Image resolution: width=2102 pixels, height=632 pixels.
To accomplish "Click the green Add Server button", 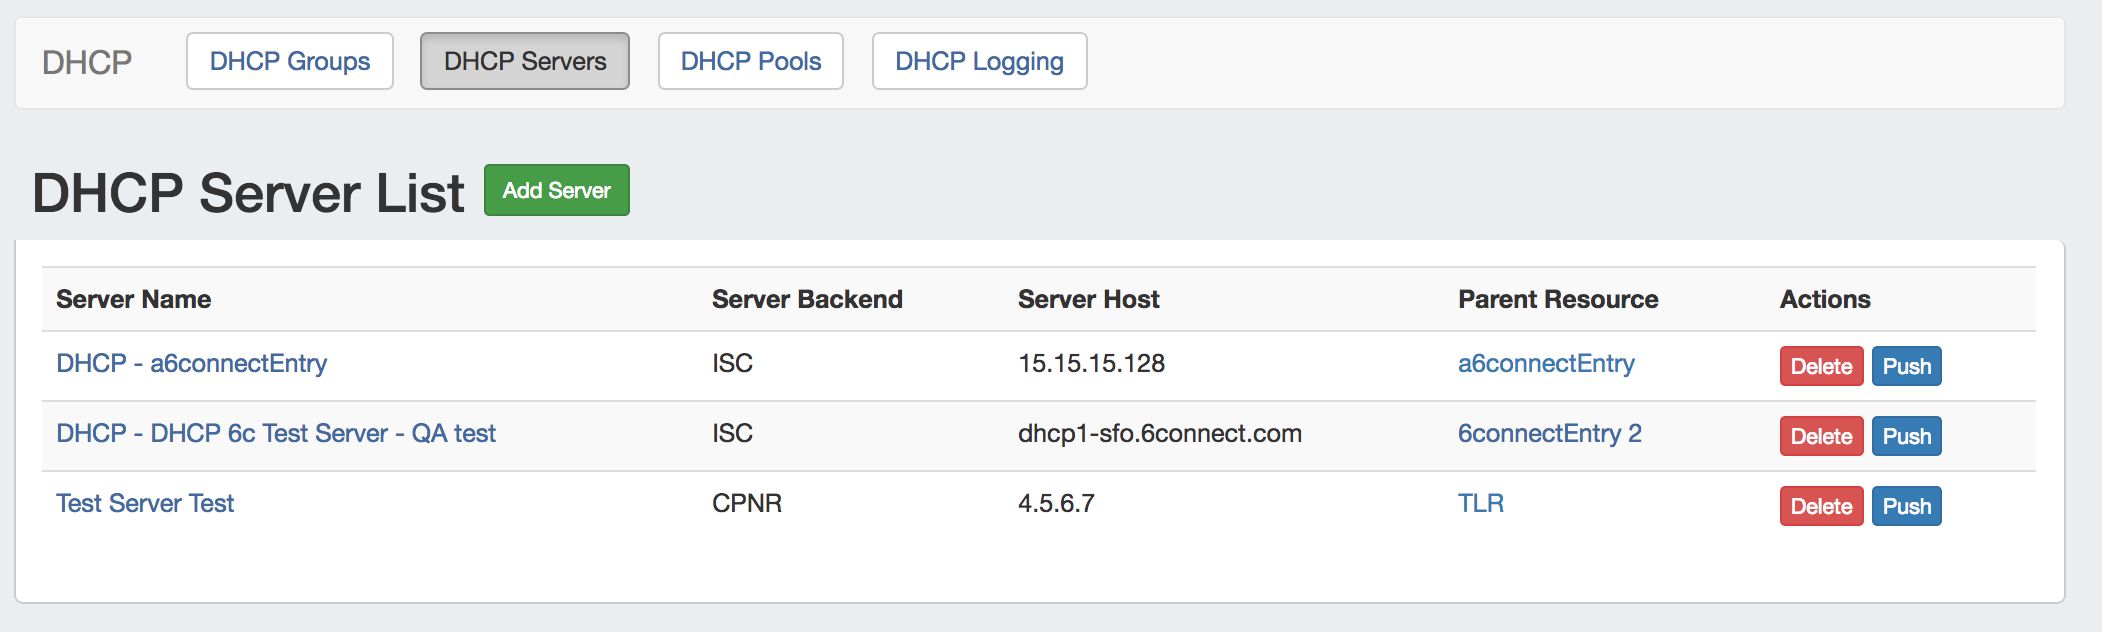I will tap(556, 190).
